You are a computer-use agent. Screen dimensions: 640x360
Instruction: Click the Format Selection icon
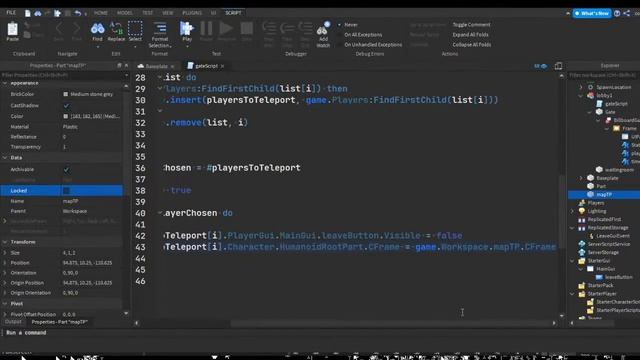tap(160, 28)
